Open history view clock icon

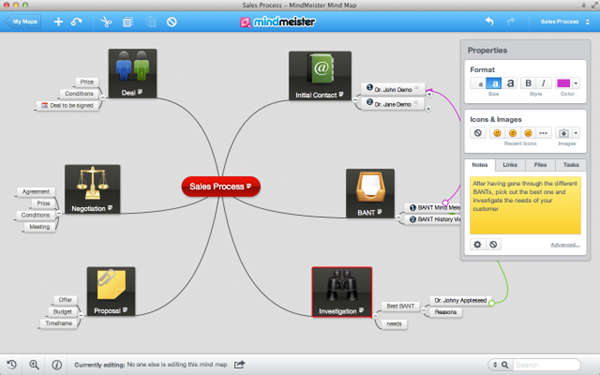(11, 365)
